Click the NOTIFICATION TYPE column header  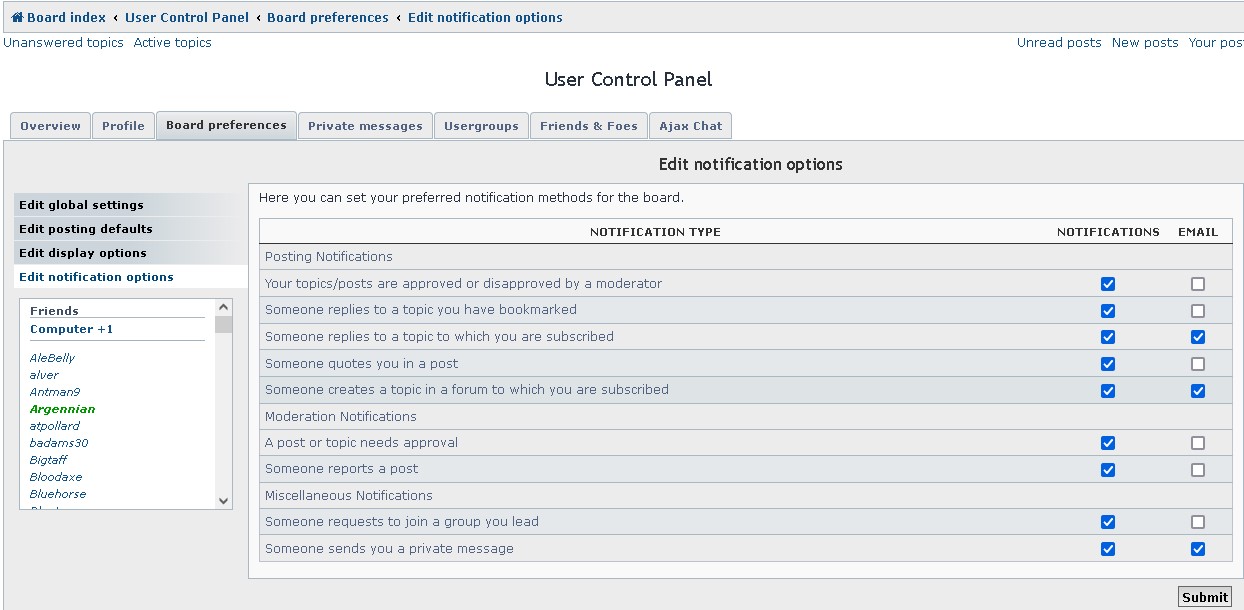click(x=655, y=232)
